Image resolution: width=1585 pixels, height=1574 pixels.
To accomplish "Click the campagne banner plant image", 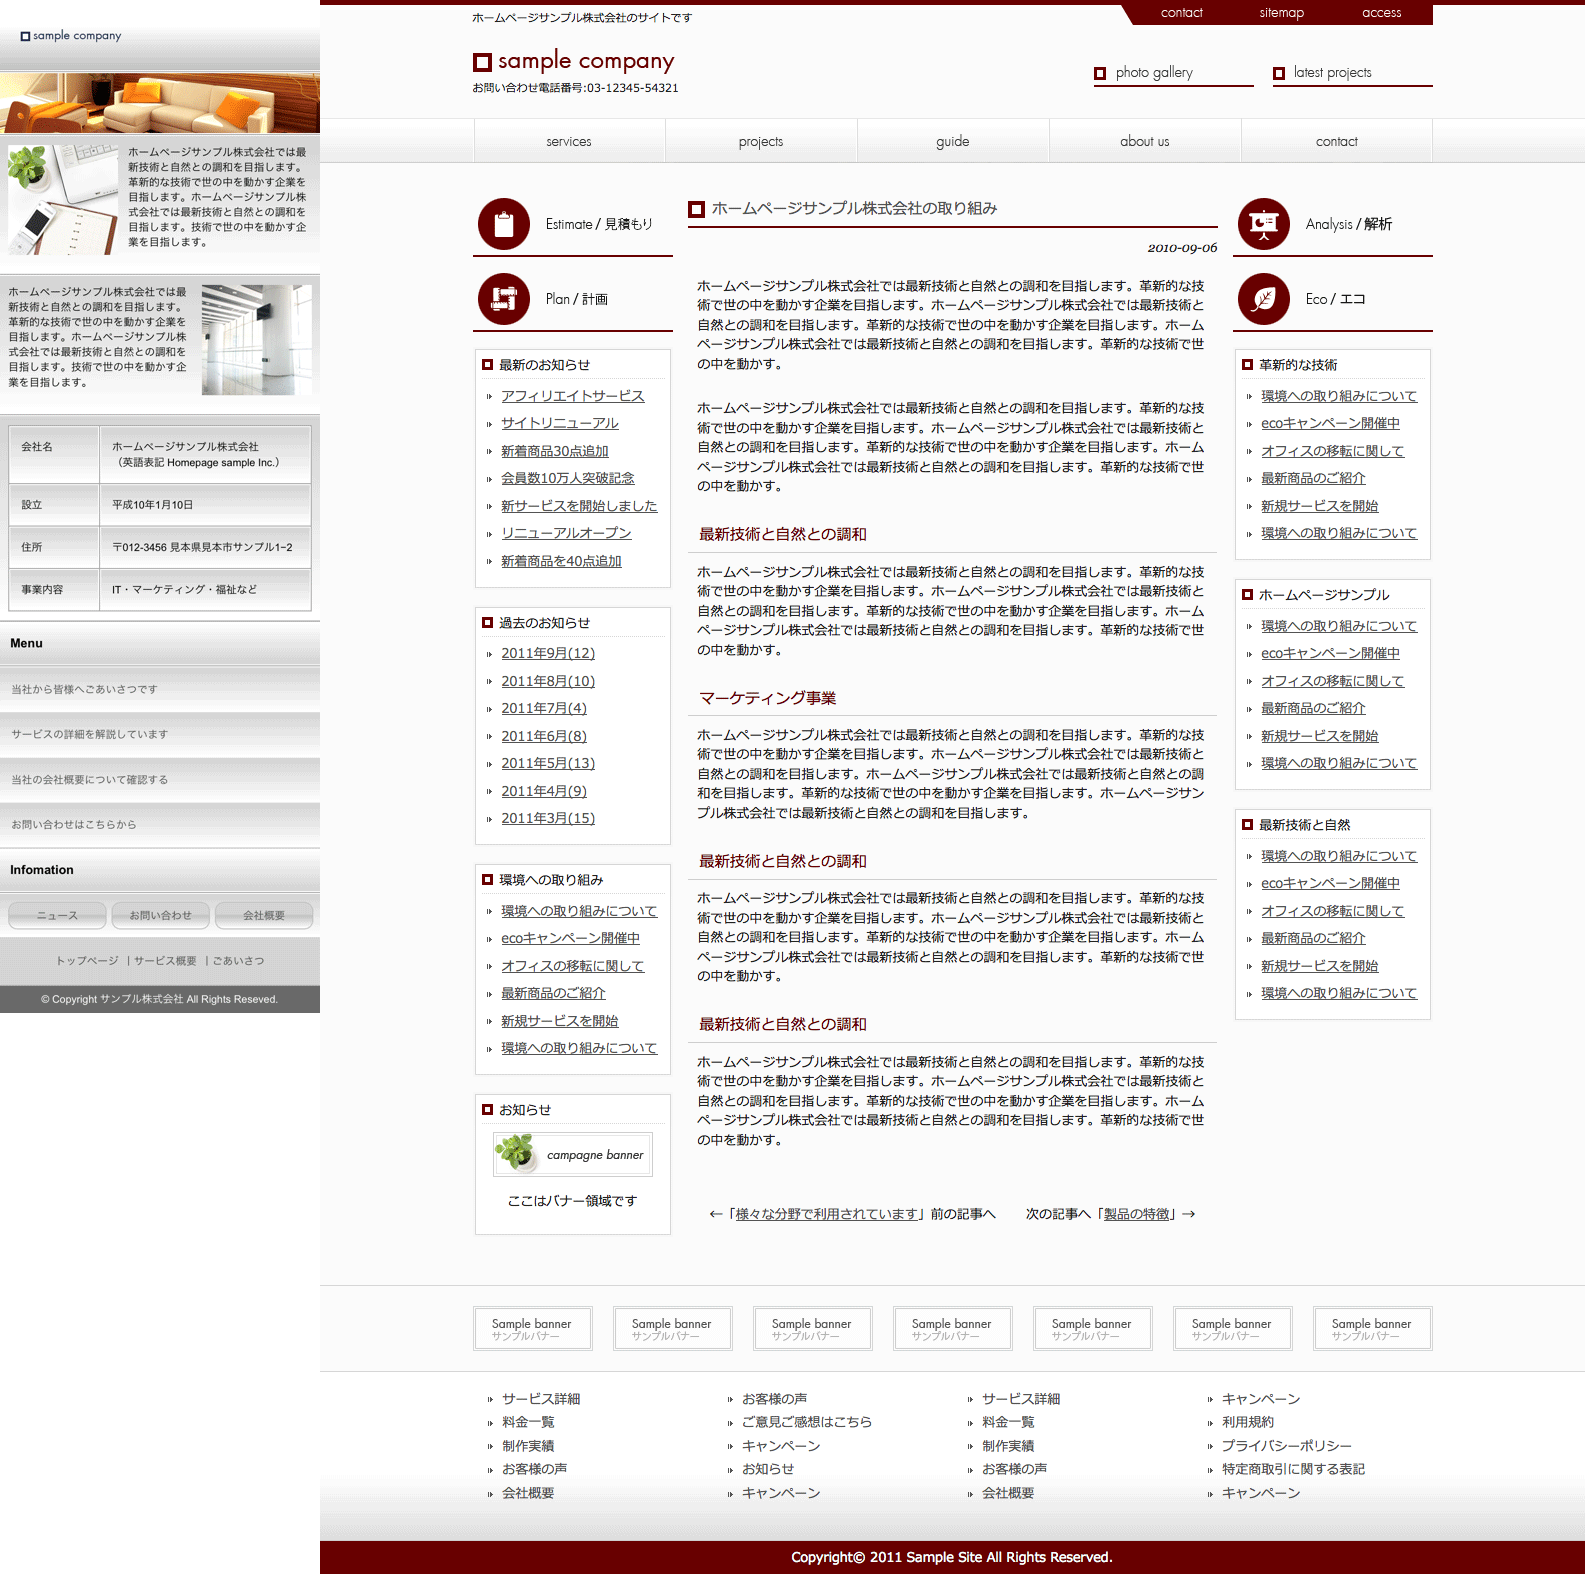I will (x=516, y=1153).
